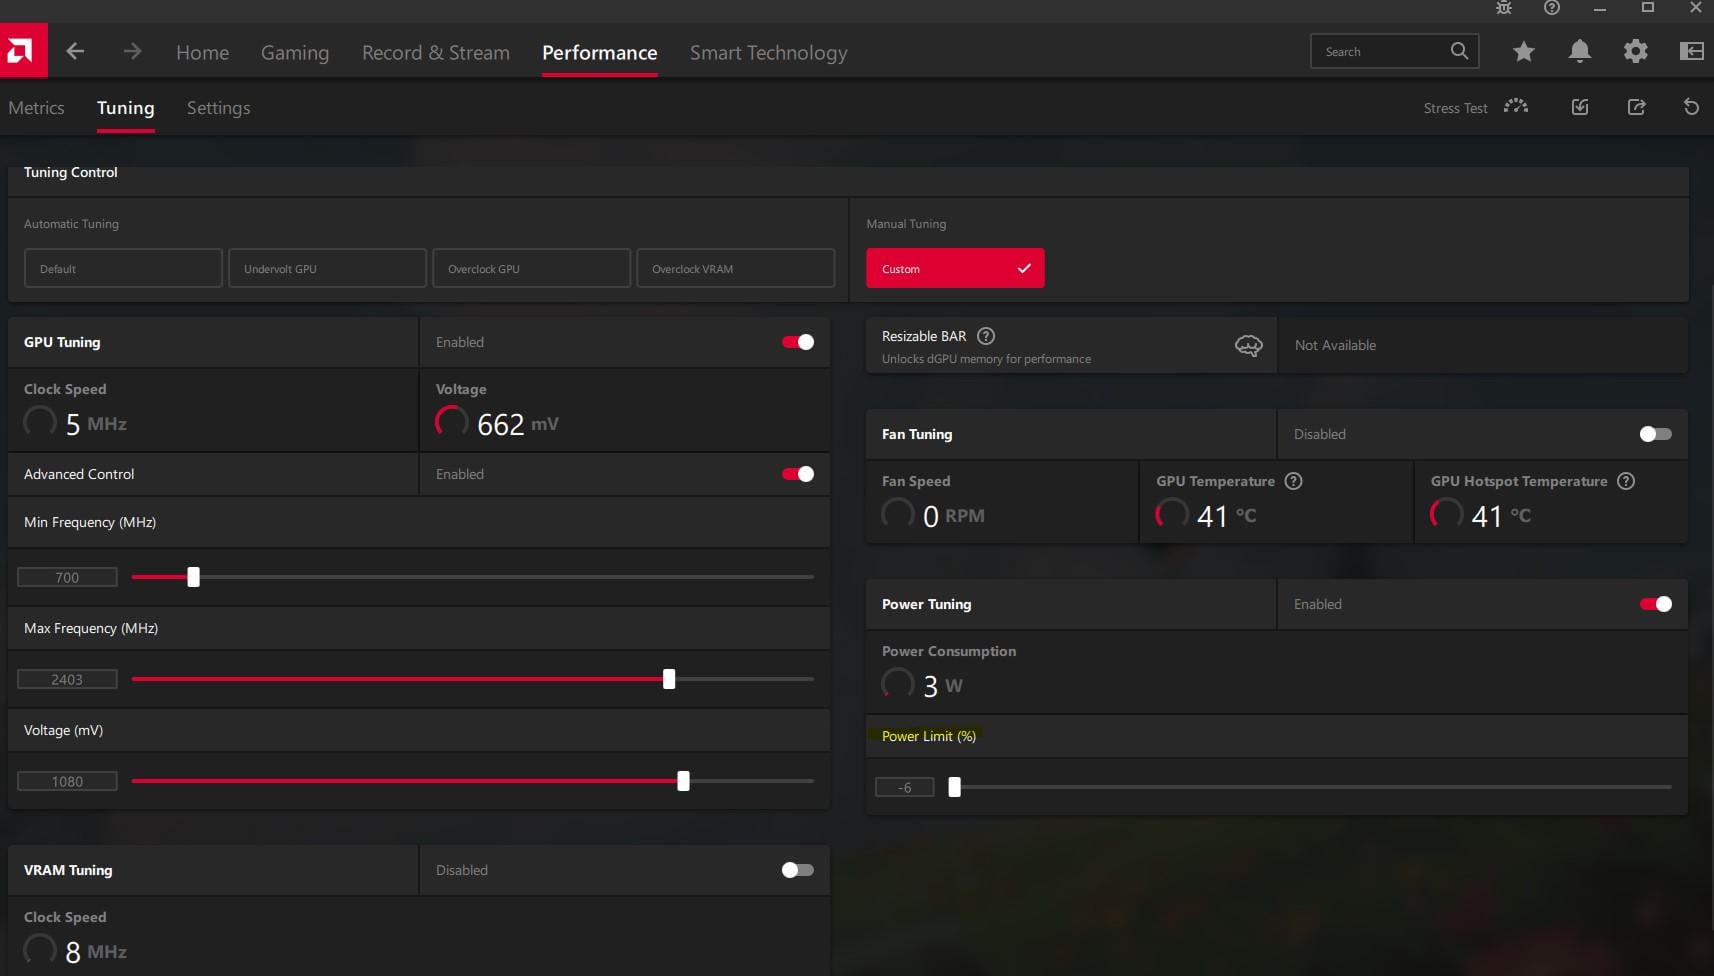The width and height of the screenshot is (1714, 976).
Task: Focus the Search input box
Action: coord(1395,51)
